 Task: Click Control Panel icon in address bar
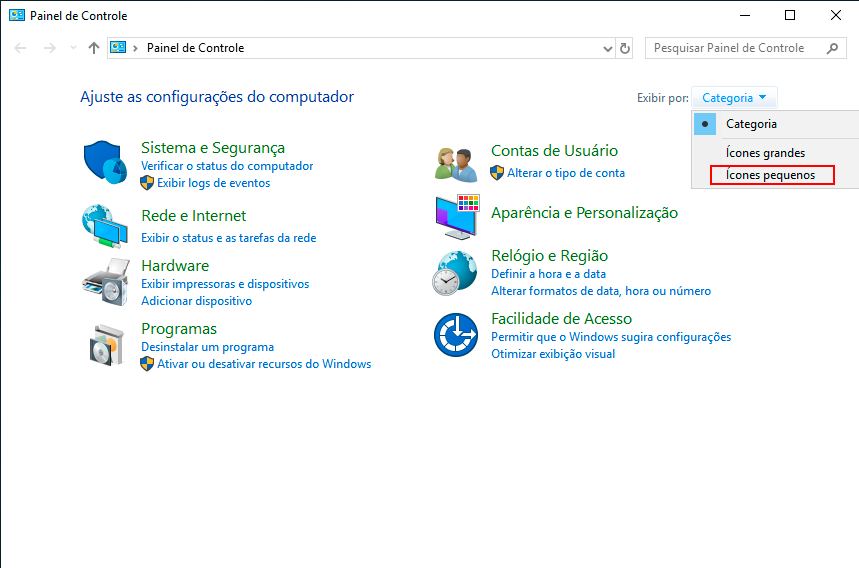[118, 48]
